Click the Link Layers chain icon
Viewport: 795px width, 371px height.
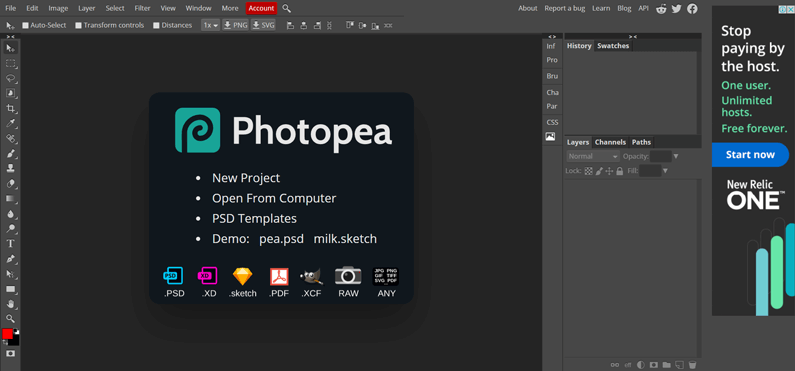pyautogui.click(x=615, y=364)
